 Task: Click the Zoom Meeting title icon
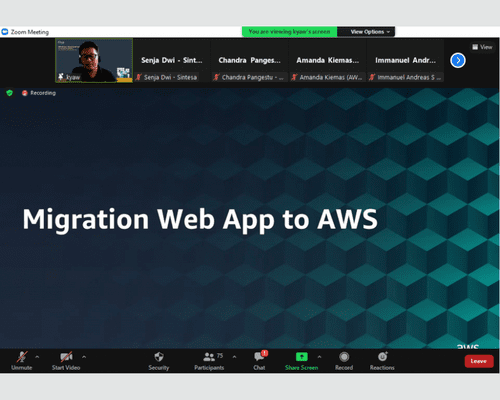[5, 32]
